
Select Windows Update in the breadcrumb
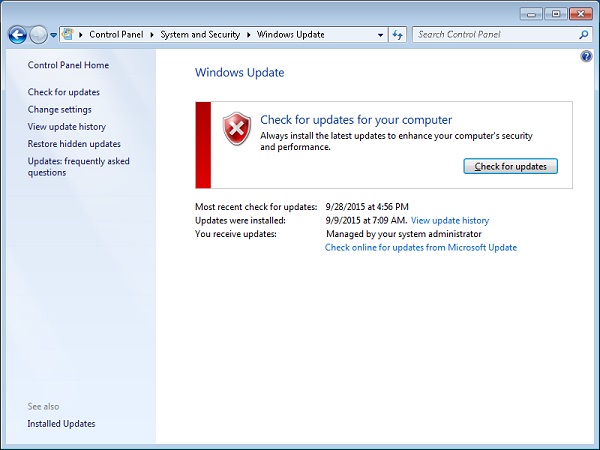tap(290, 35)
